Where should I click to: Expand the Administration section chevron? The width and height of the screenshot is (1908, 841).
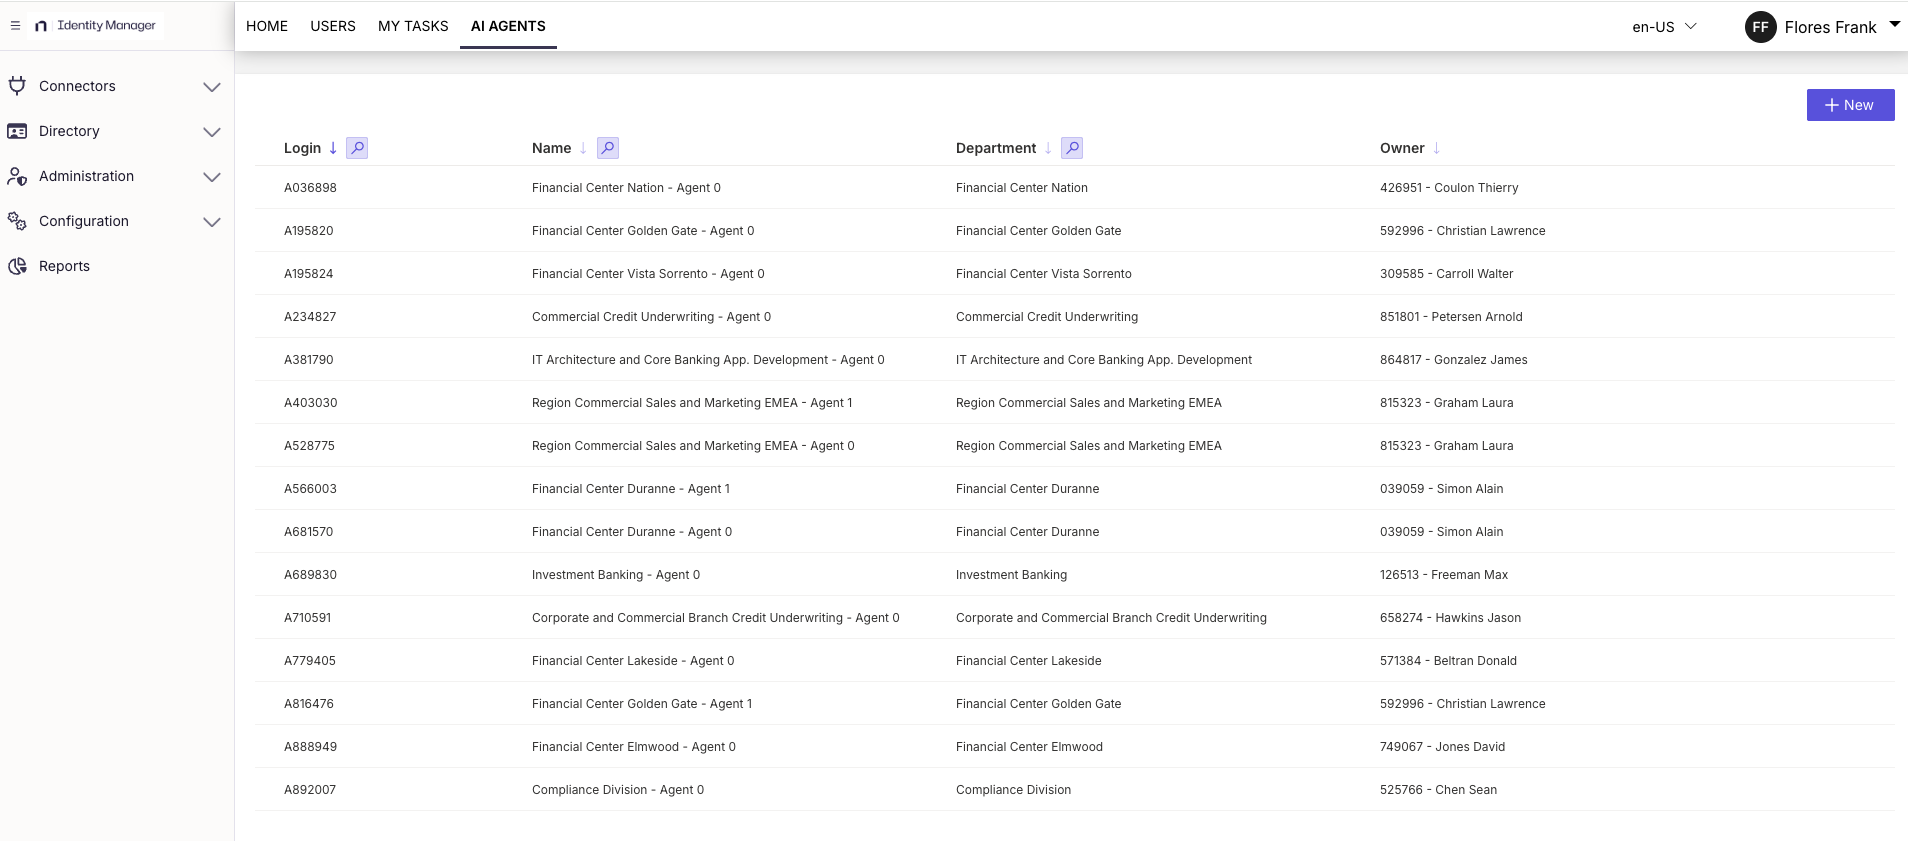click(x=212, y=177)
